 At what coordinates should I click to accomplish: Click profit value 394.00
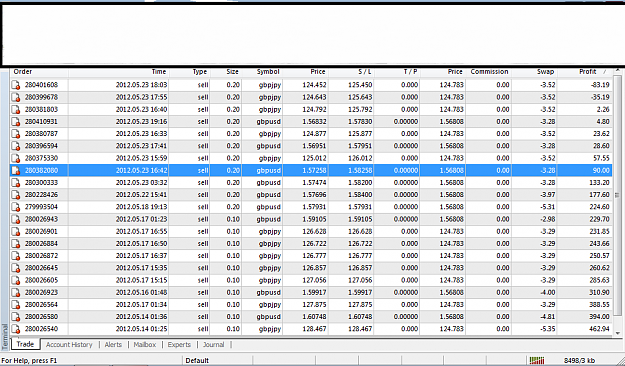click(x=599, y=317)
